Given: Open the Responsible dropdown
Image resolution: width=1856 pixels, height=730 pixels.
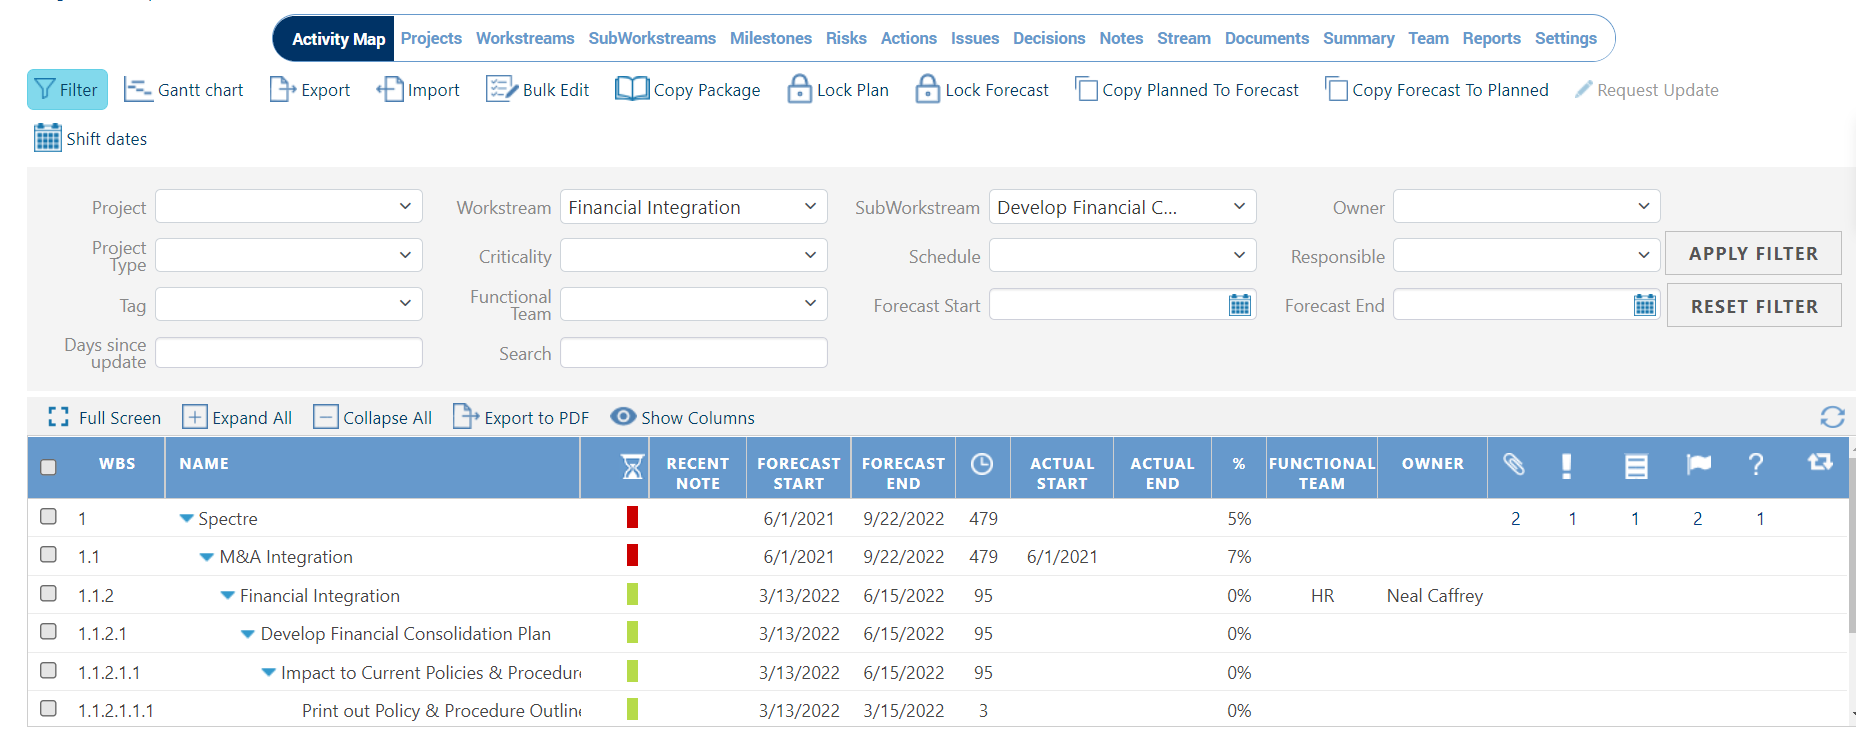Looking at the screenshot, I should click(x=1527, y=255).
